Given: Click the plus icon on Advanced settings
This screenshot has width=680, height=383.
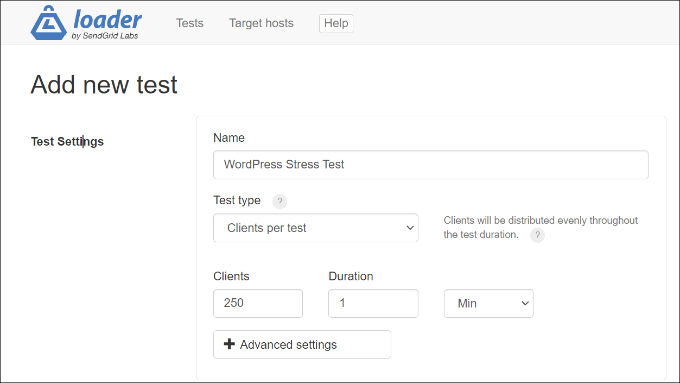Looking at the screenshot, I should 229,344.
